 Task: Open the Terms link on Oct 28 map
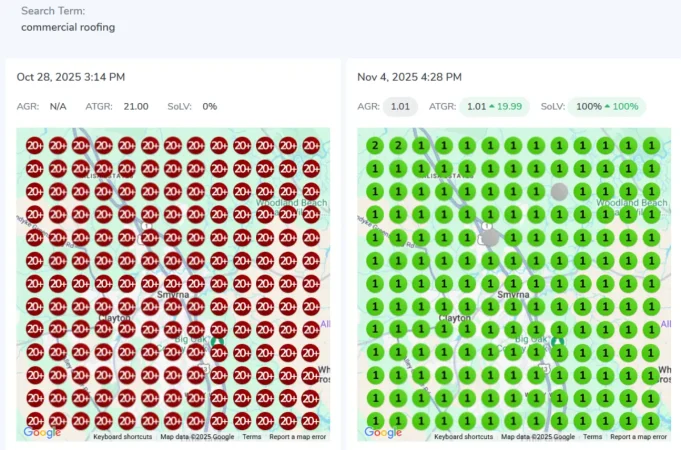point(251,437)
